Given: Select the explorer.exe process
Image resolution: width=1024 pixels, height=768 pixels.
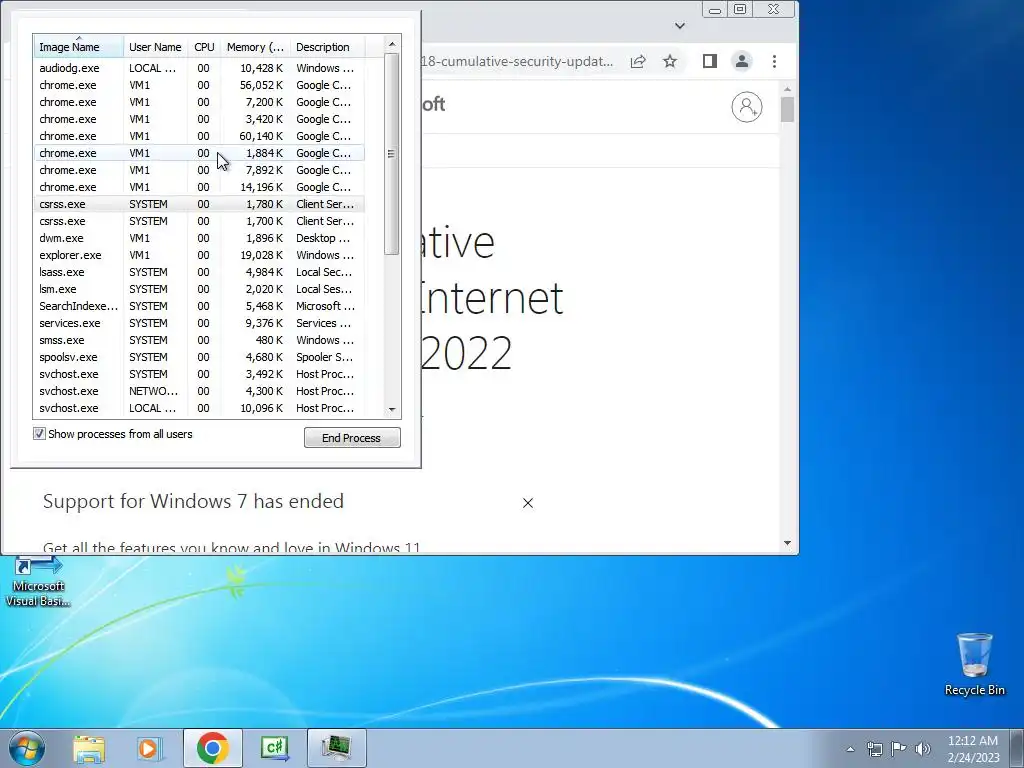Looking at the screenshot, I should [x=199, y=255].
